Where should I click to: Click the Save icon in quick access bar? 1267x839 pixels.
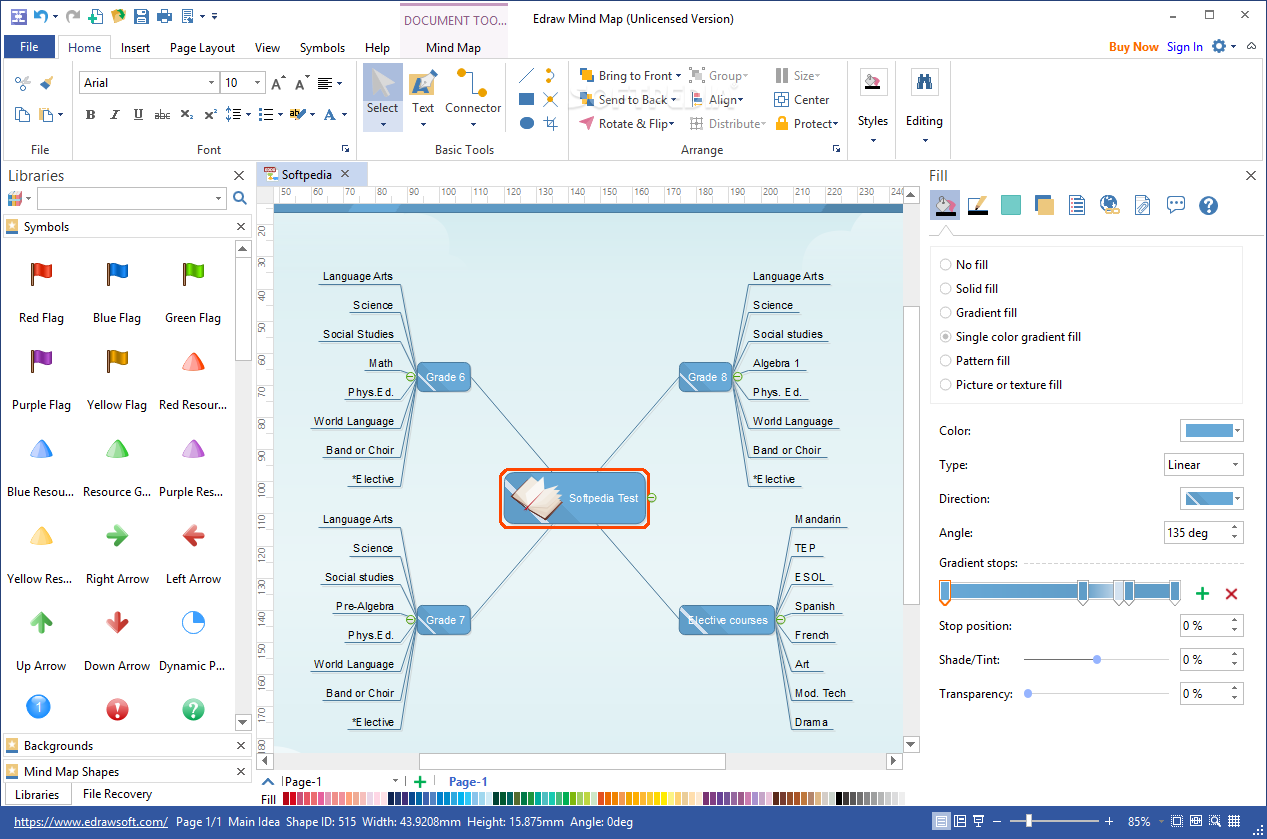pyautogui.click(x=141, y=16)
